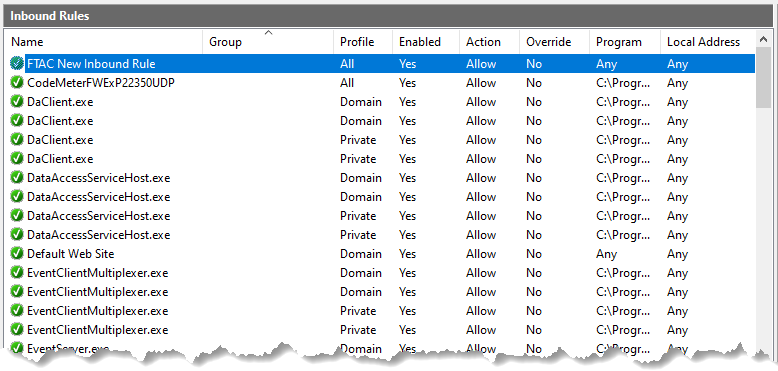Sort rules by Group column header

(x=268, y=42)
